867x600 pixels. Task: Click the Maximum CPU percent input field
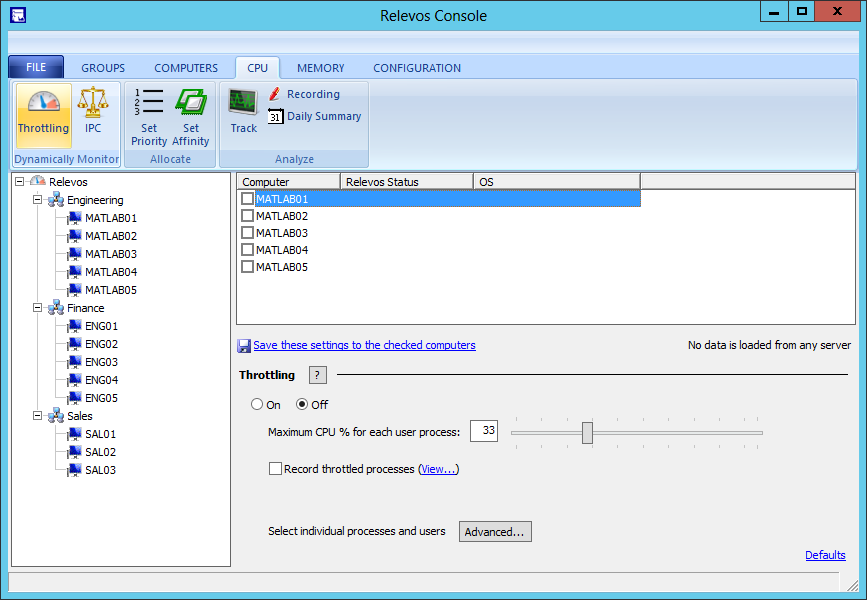pyautogui.click(x=484, y=431)
